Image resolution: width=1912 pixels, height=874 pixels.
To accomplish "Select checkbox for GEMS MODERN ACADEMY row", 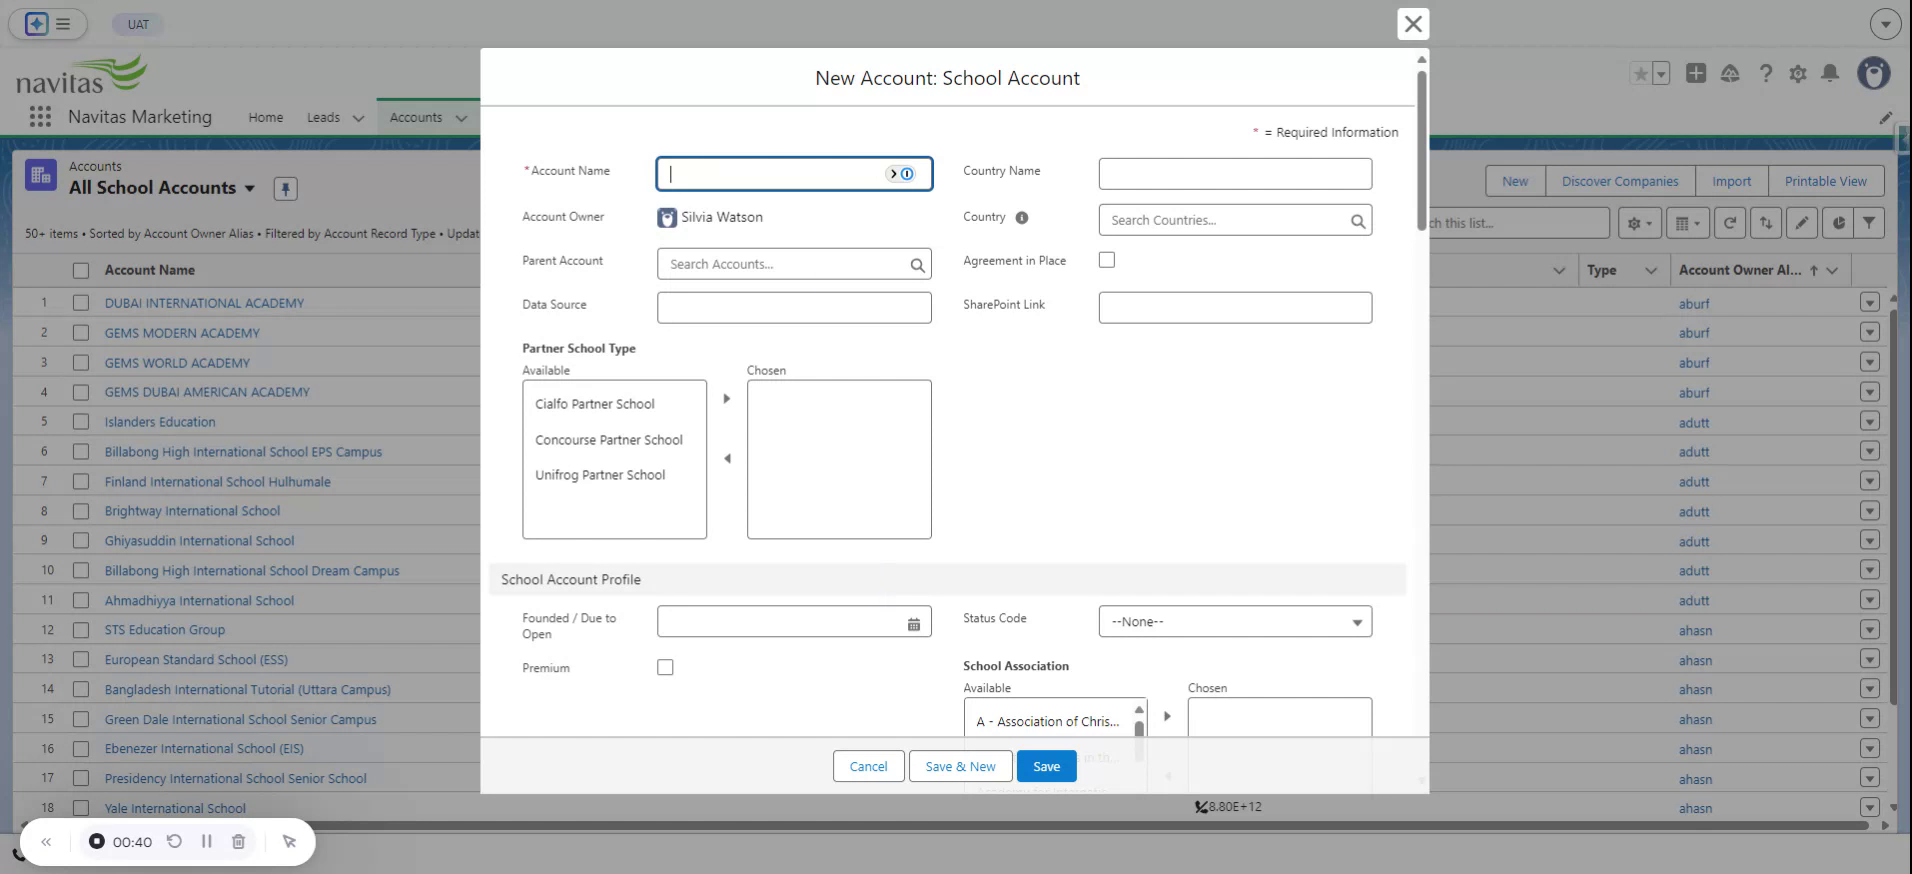I will click(x=81, y=333).
